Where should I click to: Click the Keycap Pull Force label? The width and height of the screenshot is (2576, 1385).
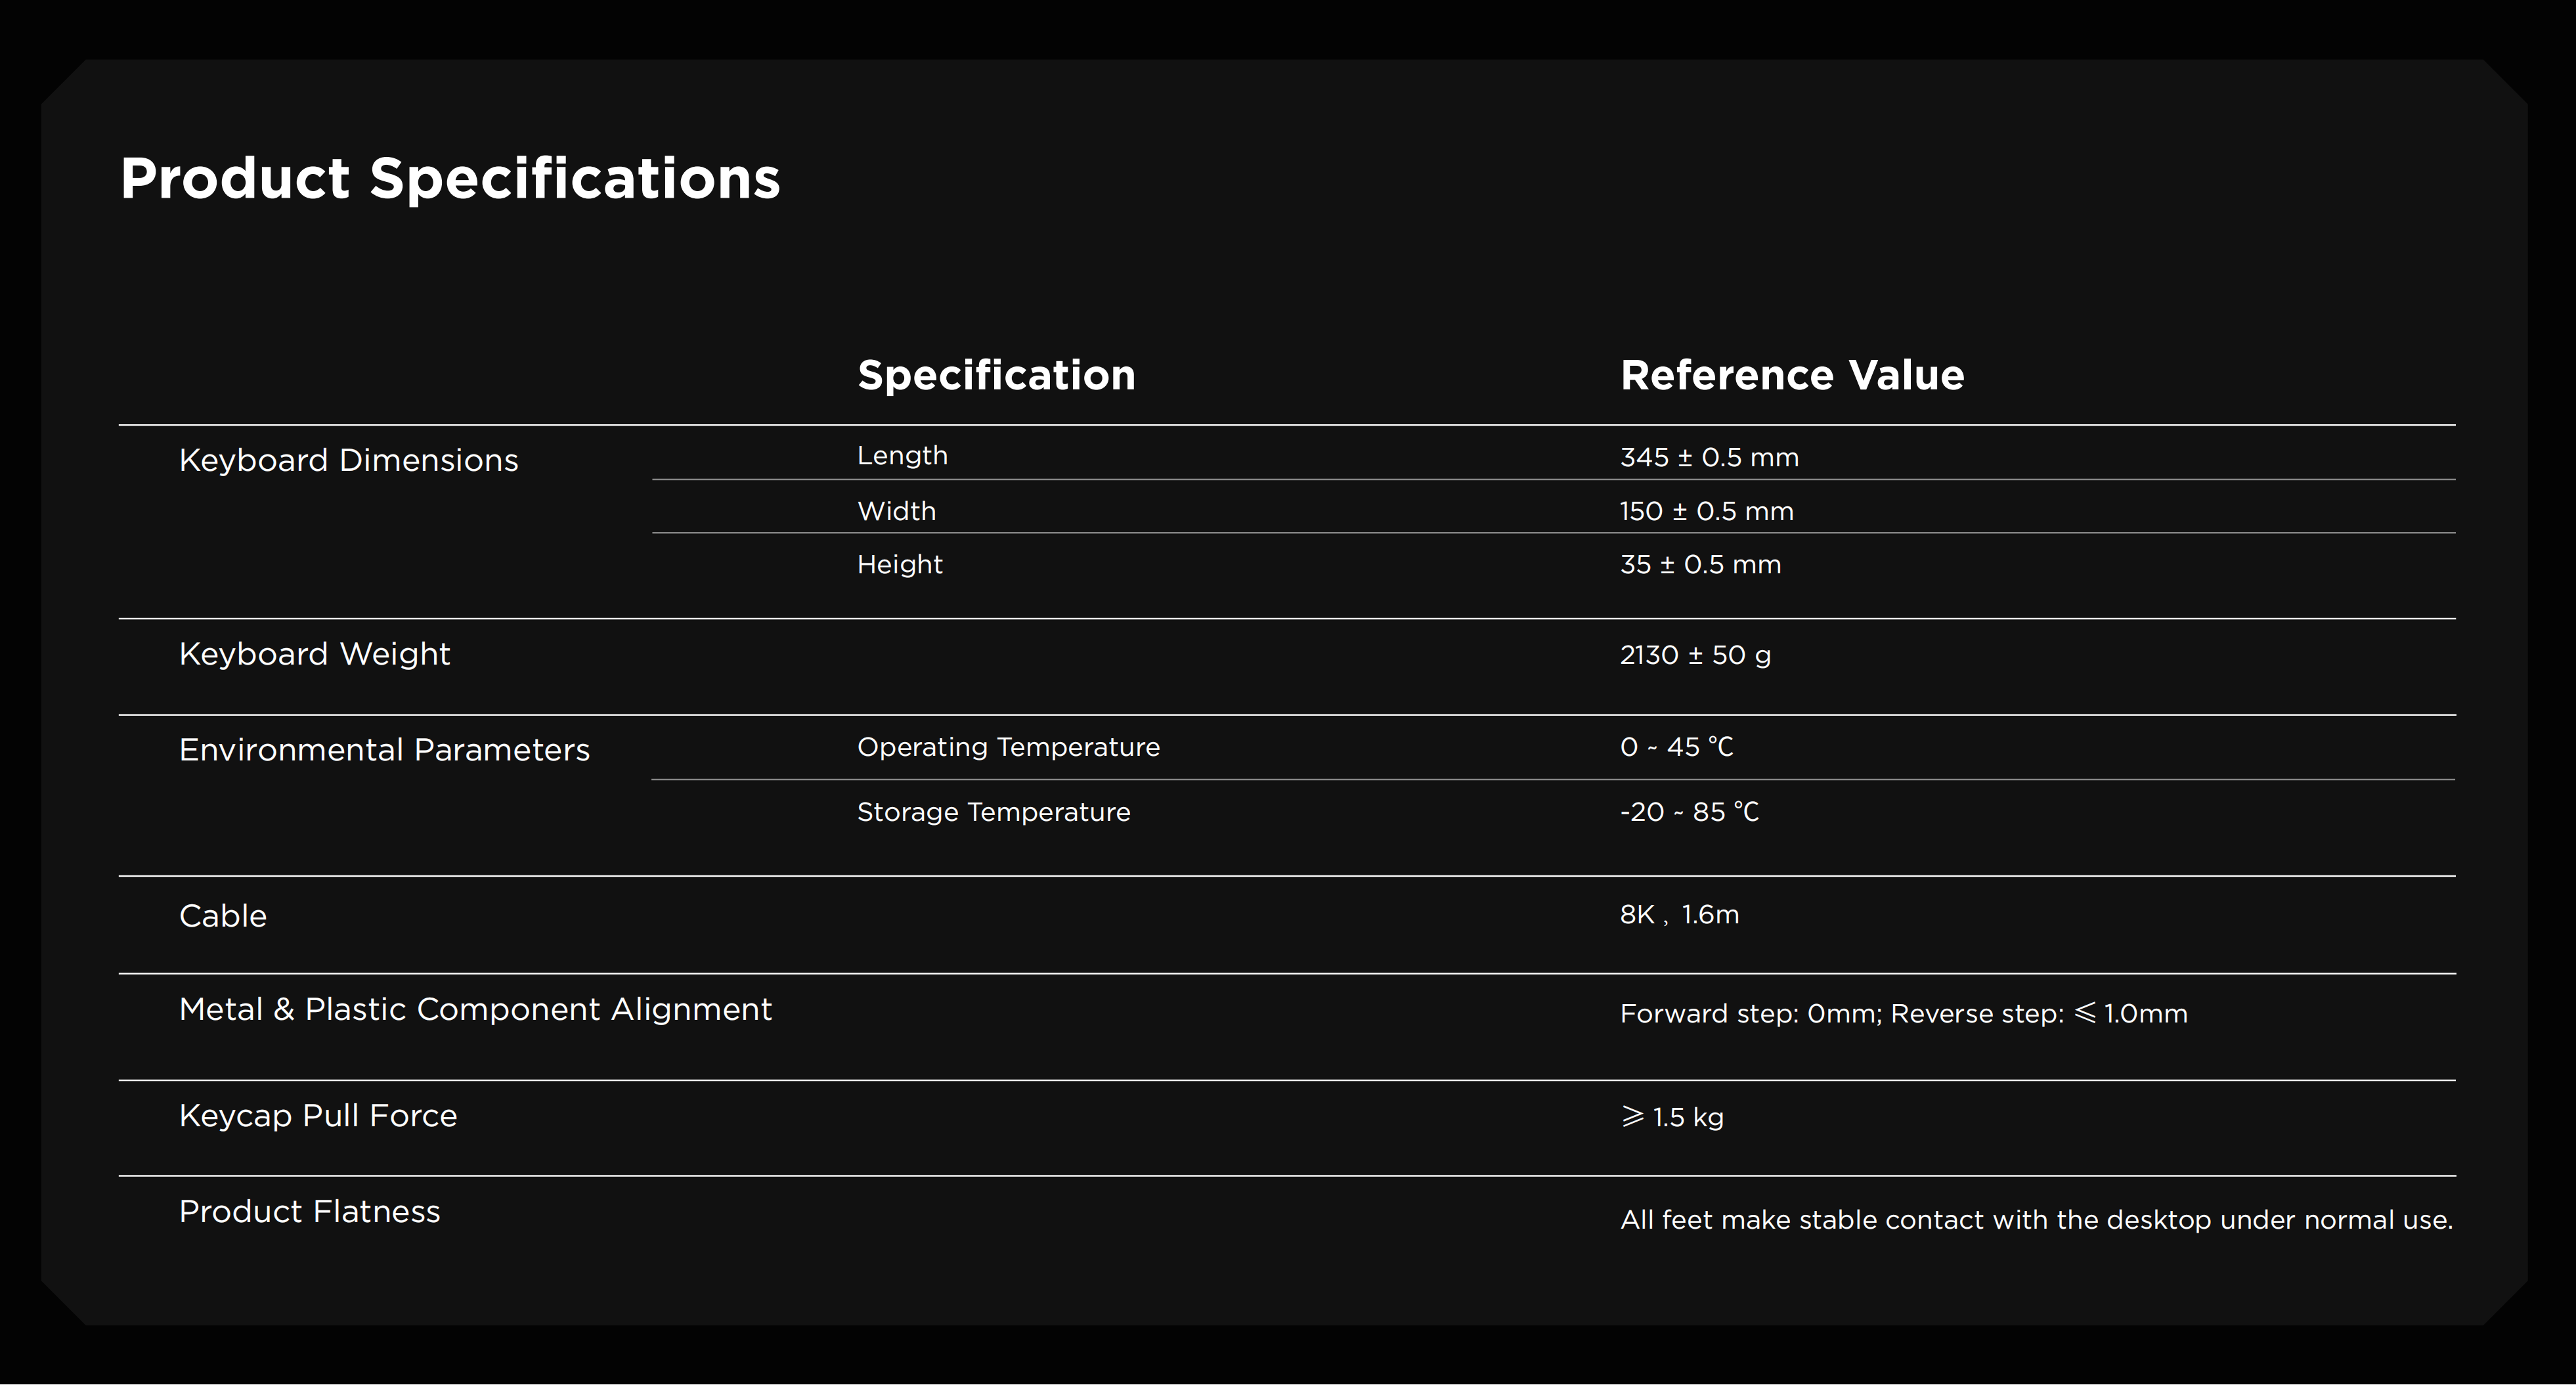tap(318, 1116)
